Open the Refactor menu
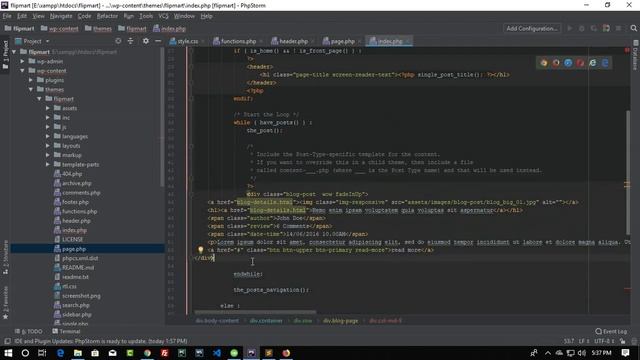 pyautogui.click(x=107, y=16)
